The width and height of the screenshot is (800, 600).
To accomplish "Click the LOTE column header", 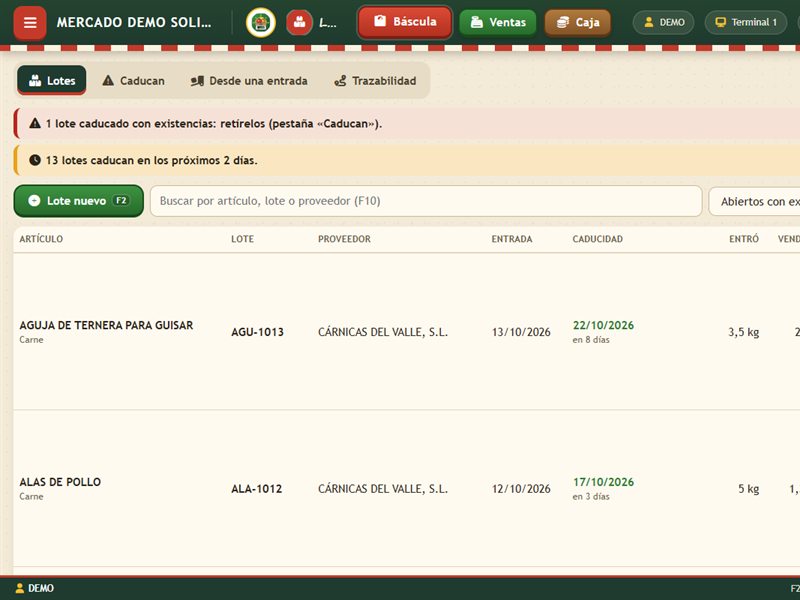I will click(x=242, y=239).
